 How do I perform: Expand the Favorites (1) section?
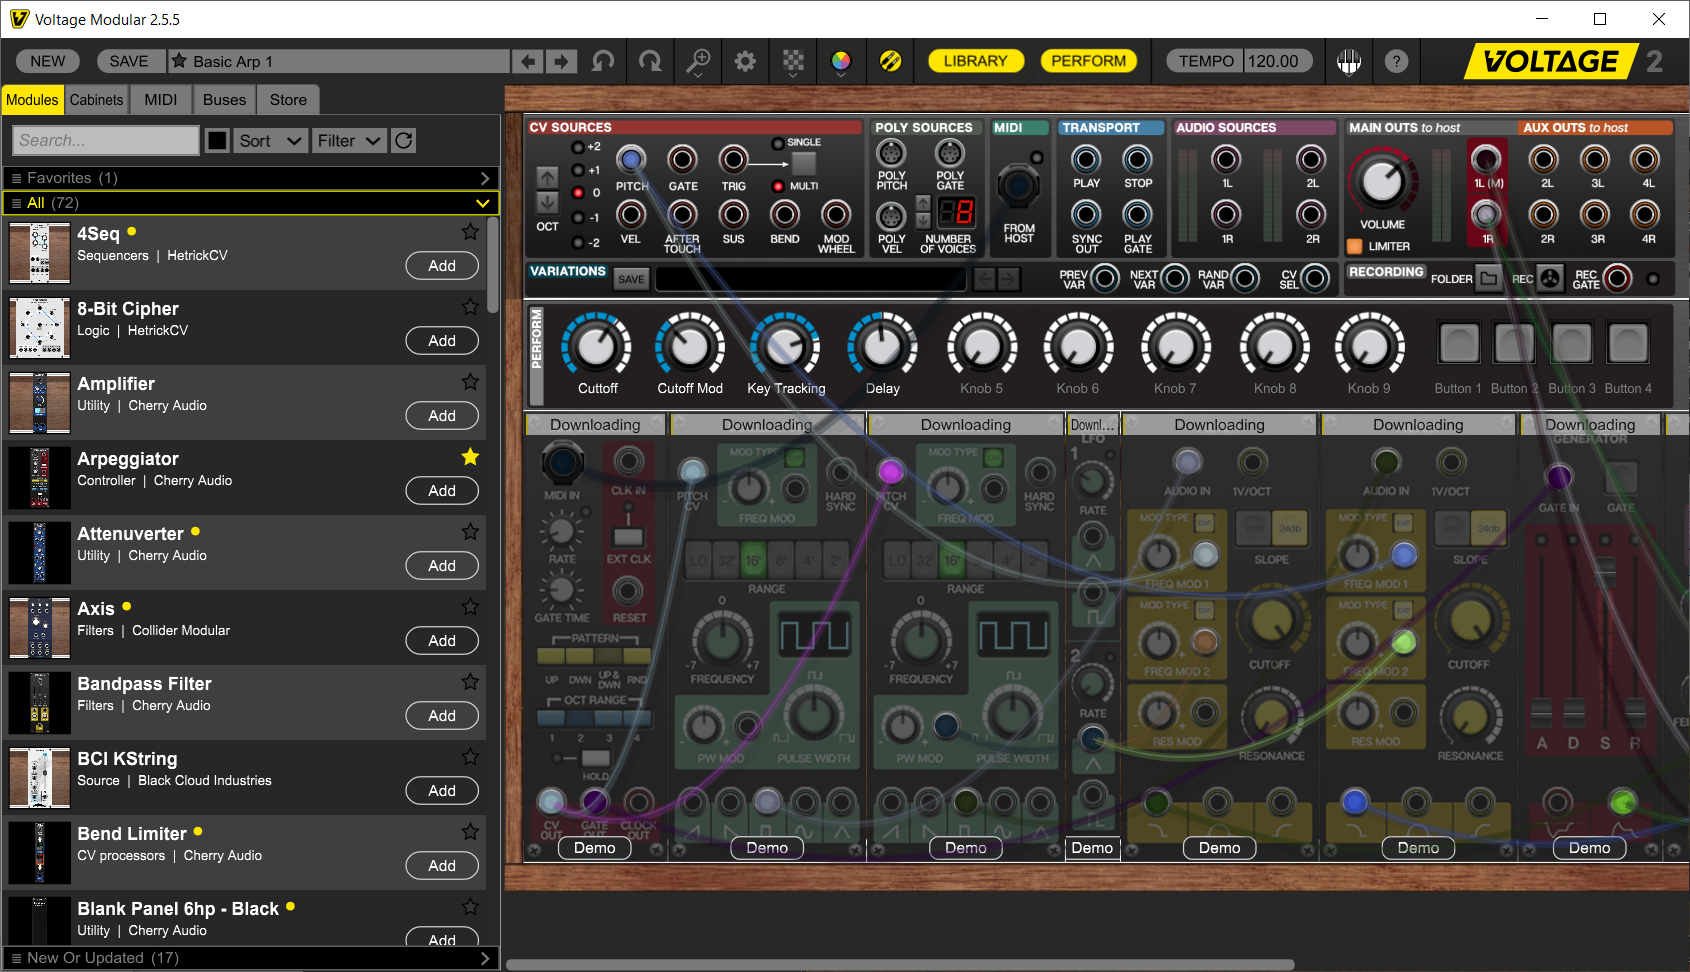(251, 178)
